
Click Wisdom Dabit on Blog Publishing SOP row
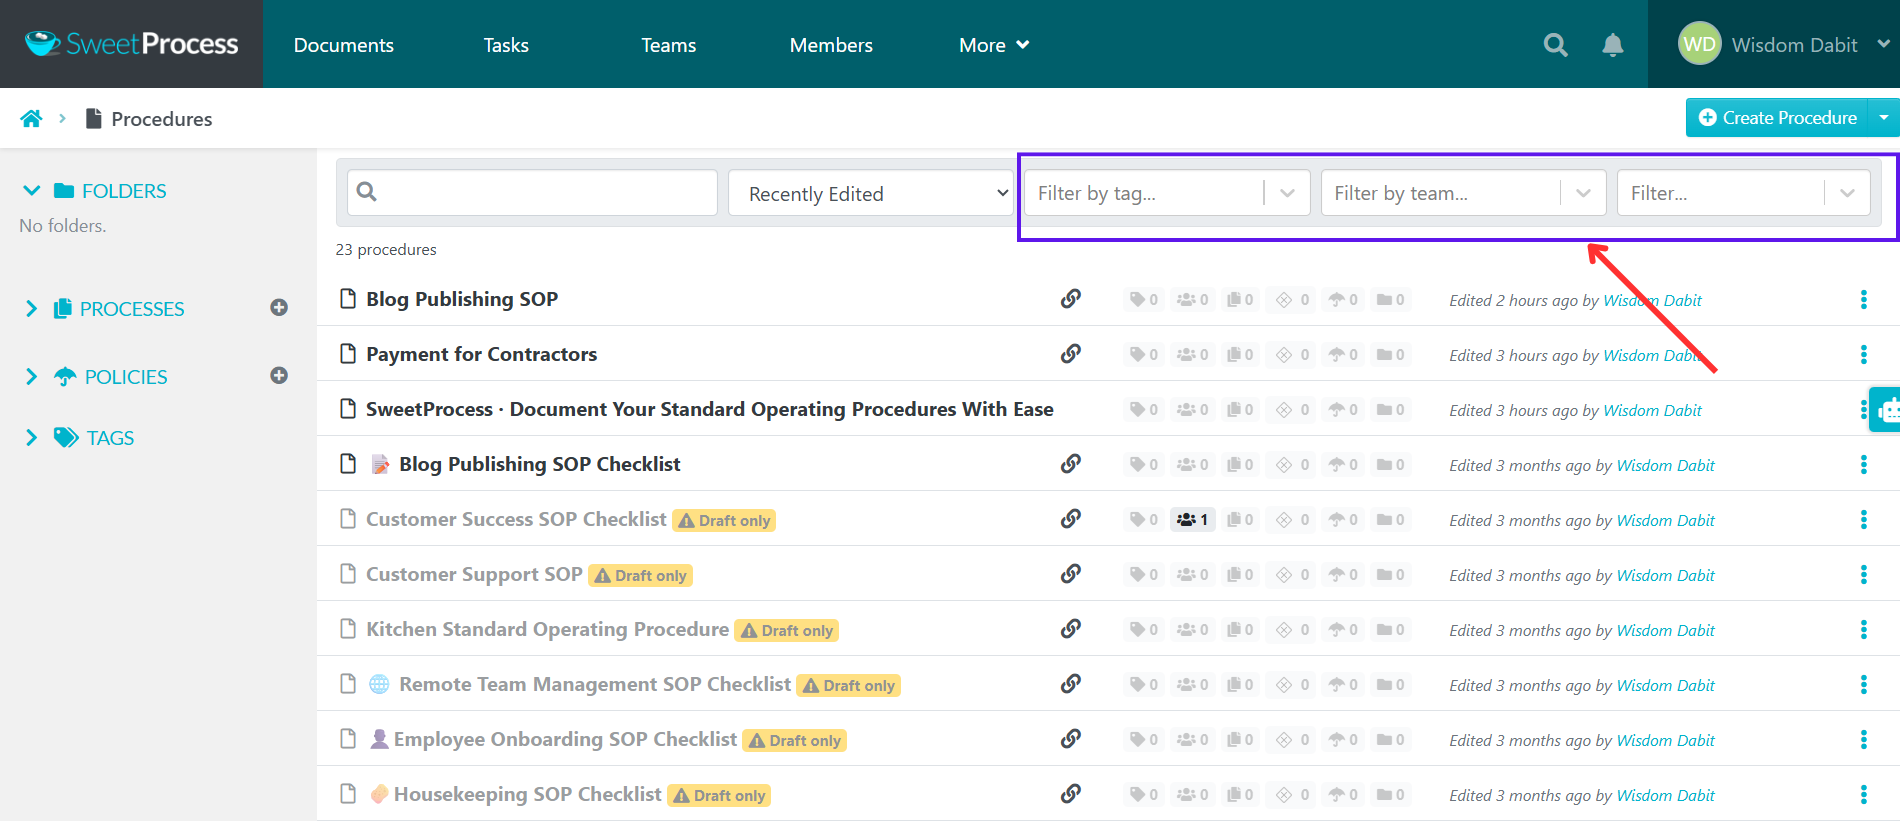(1652, 300)
